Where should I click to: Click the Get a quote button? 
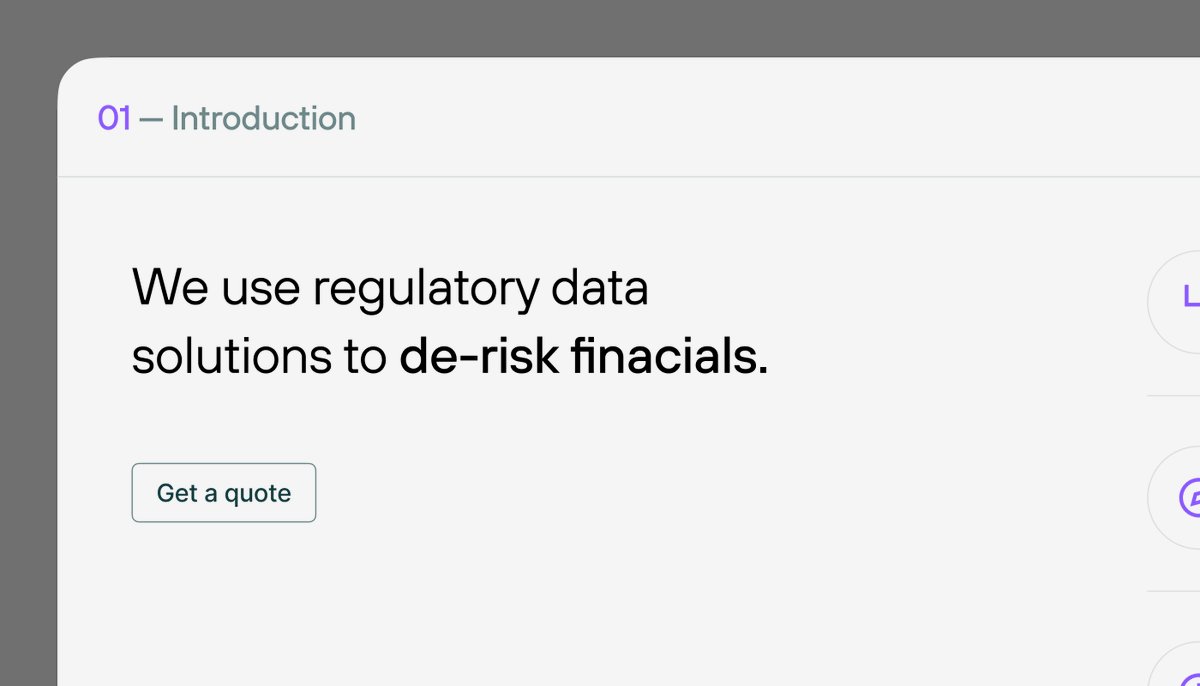(224, 492)
